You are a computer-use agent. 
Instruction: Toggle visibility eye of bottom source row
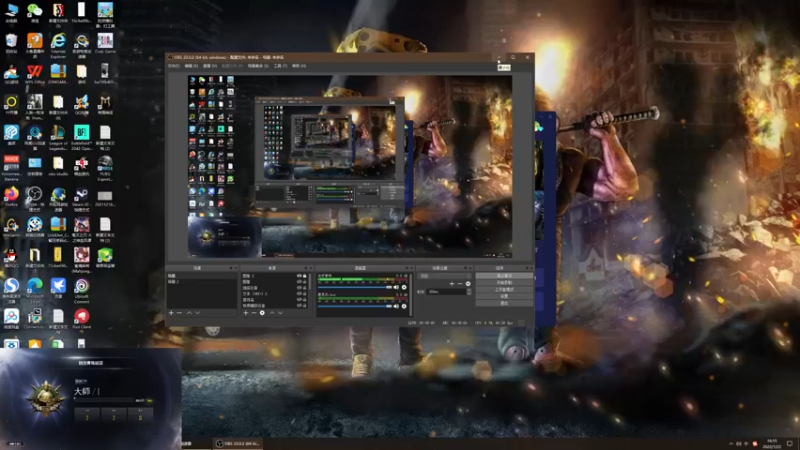(x=299, y=306)
